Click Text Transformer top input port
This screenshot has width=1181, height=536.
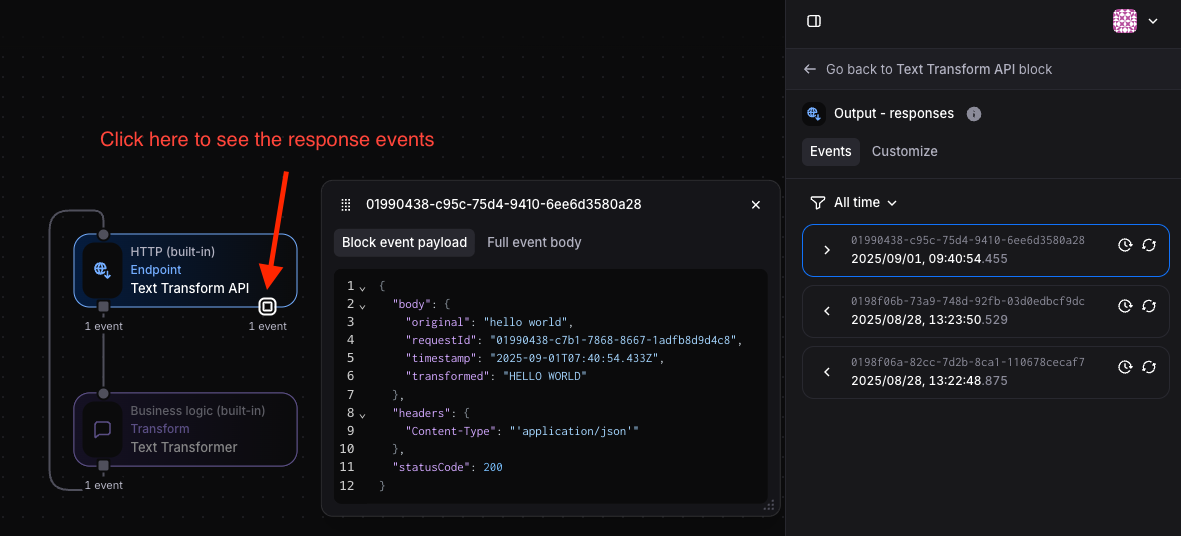tap(104, 394)
